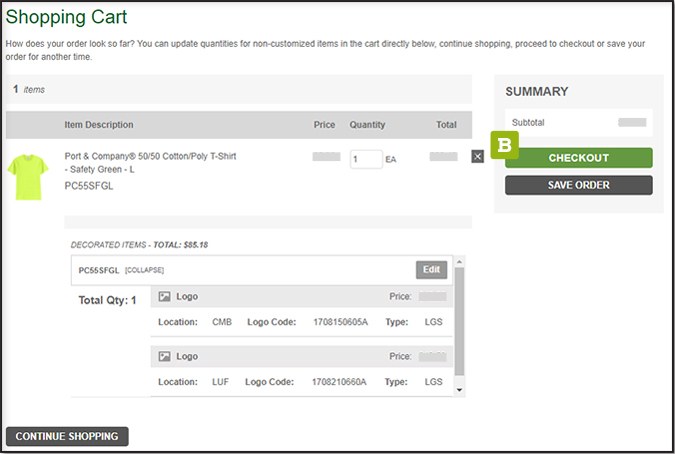Click the Item Description column header
Viewport: 675px width, 454px height.
(x=99, y=125)
